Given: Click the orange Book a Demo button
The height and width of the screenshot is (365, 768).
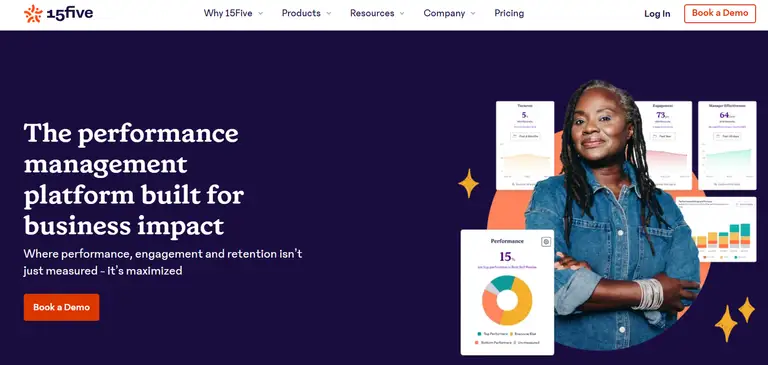Looking at the screenshot, I should 61,307.
